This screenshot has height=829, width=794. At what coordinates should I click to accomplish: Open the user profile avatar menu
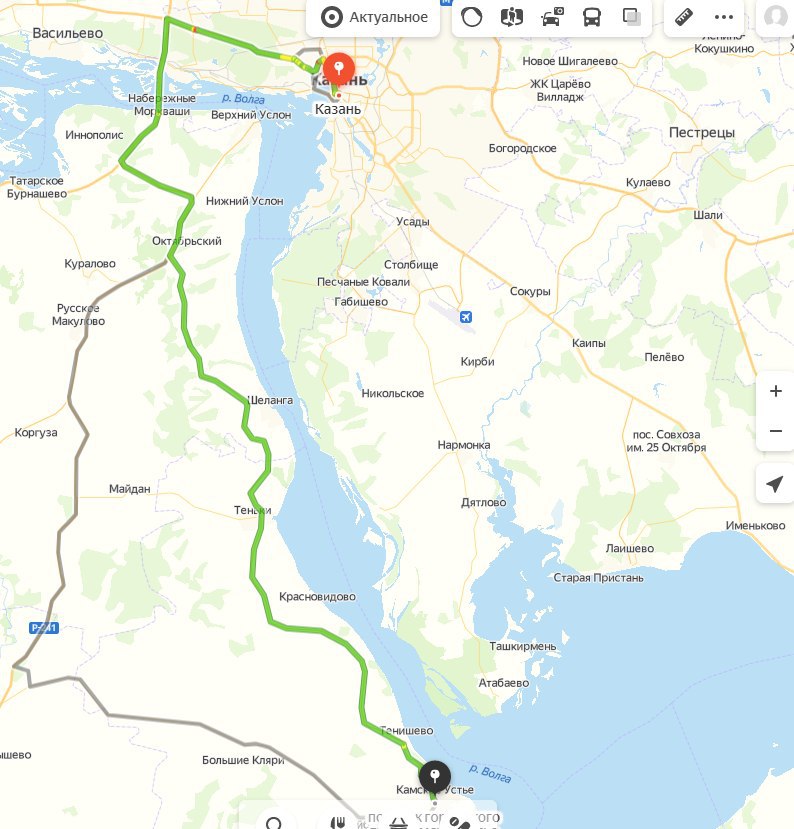tap(775, 17)
